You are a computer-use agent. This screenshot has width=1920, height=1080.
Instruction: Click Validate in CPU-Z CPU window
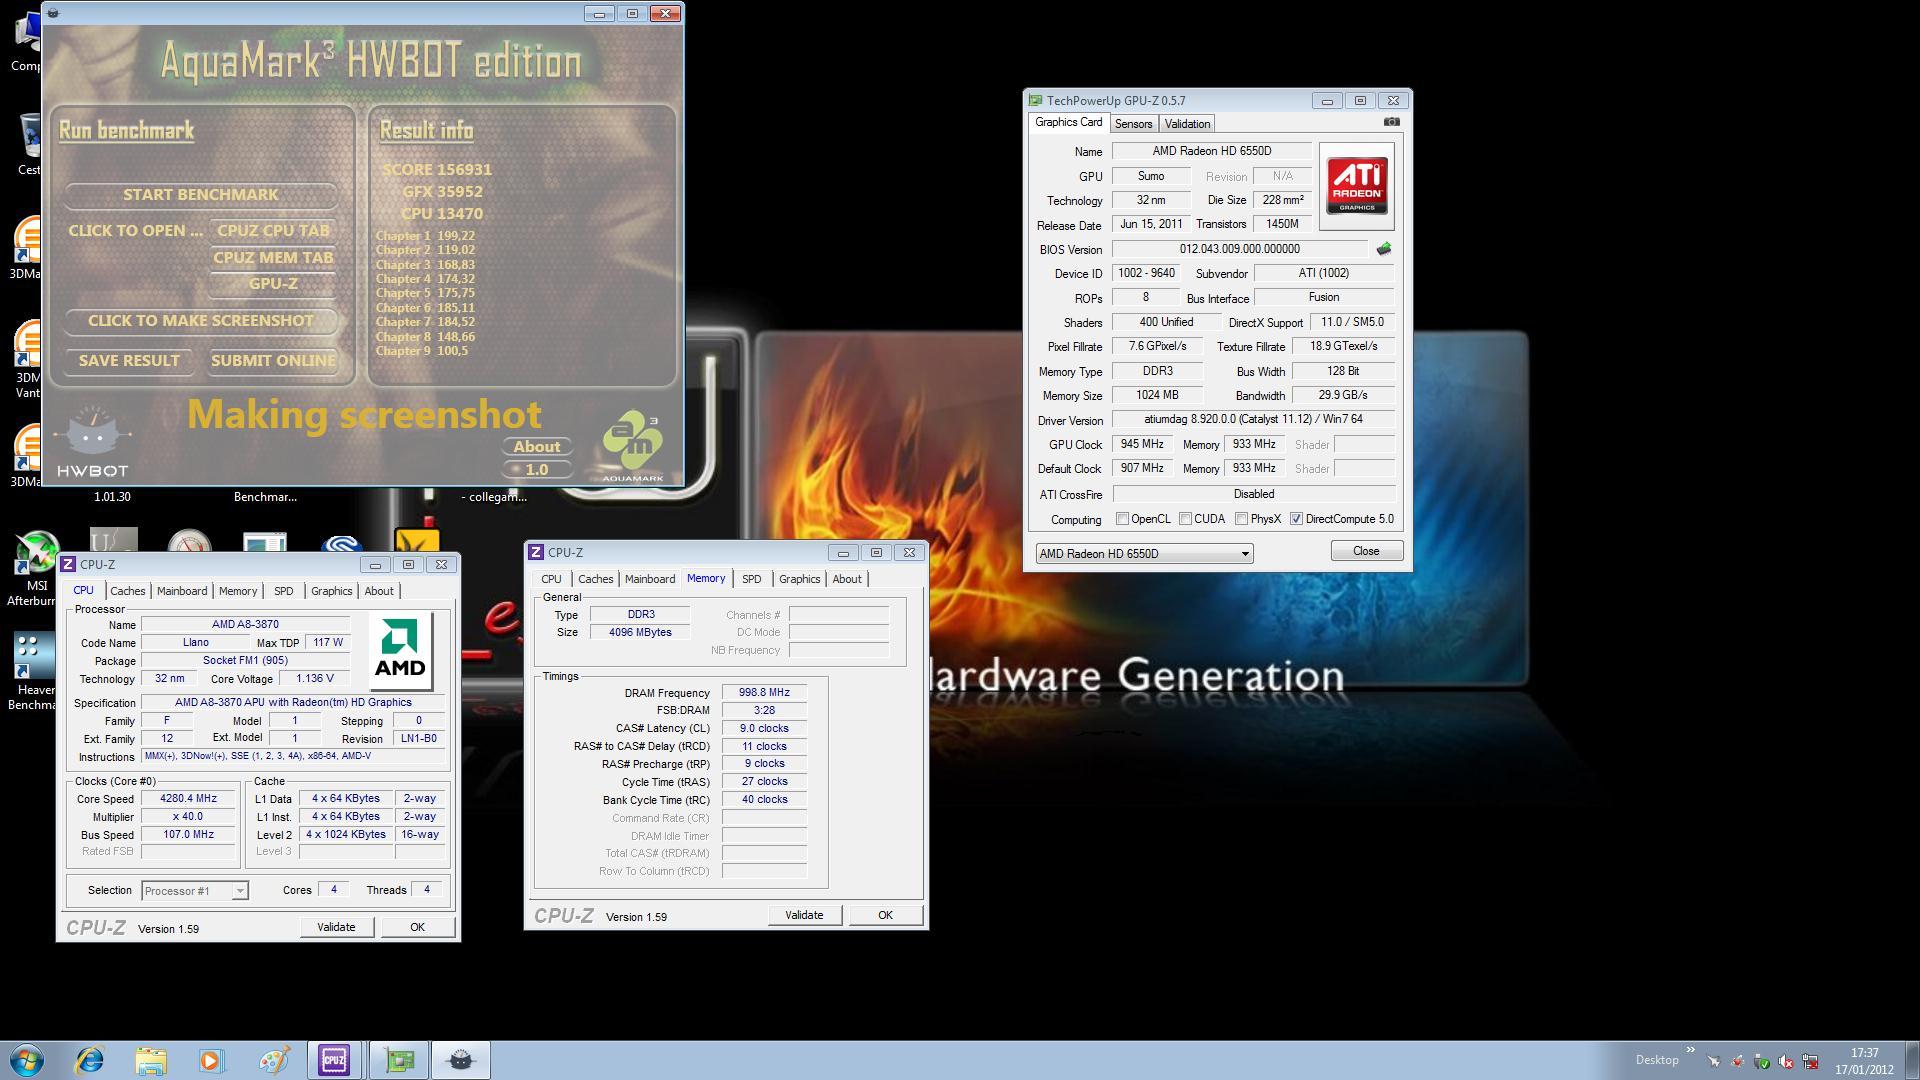[336, 927]
